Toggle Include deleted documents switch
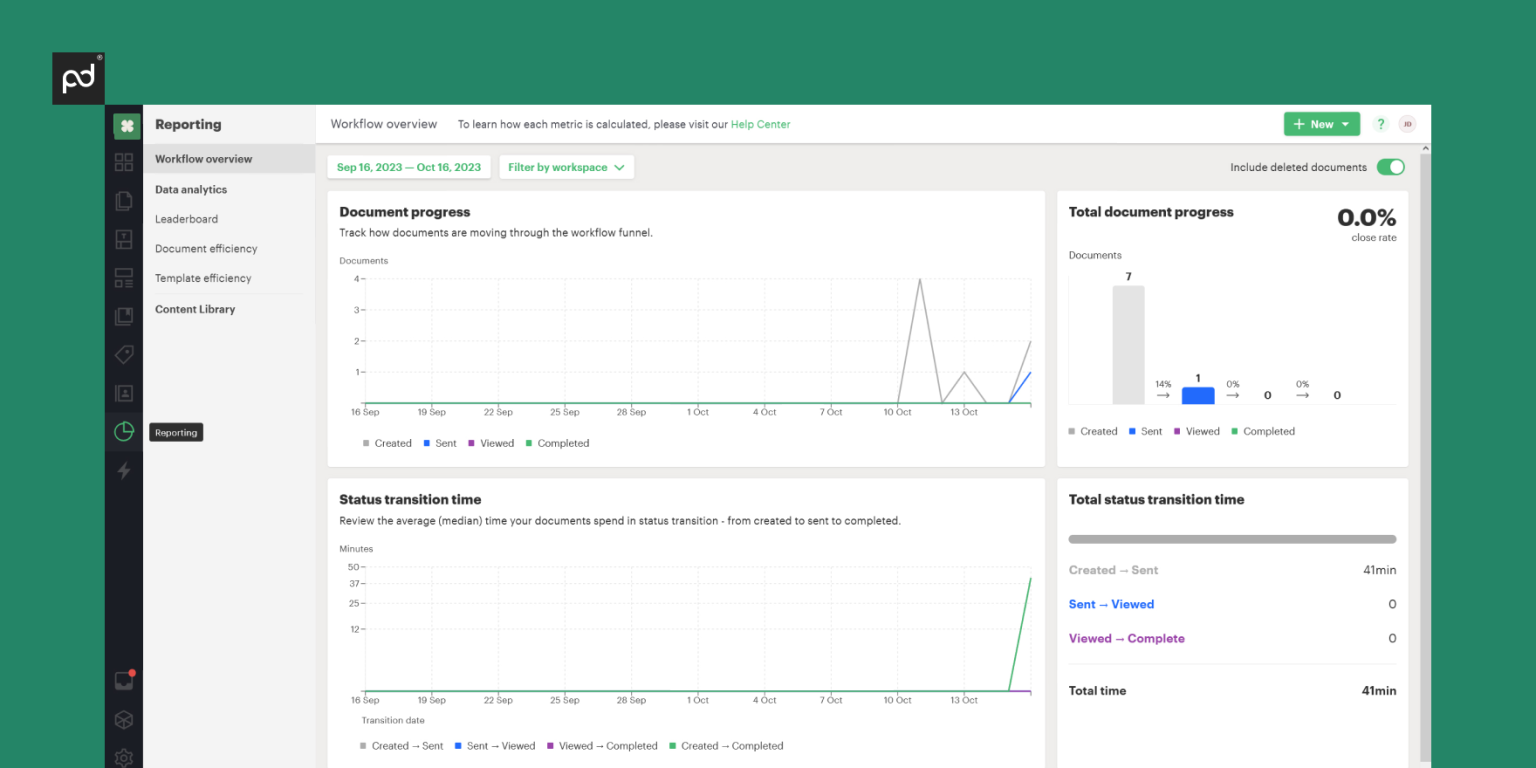 1390,167
